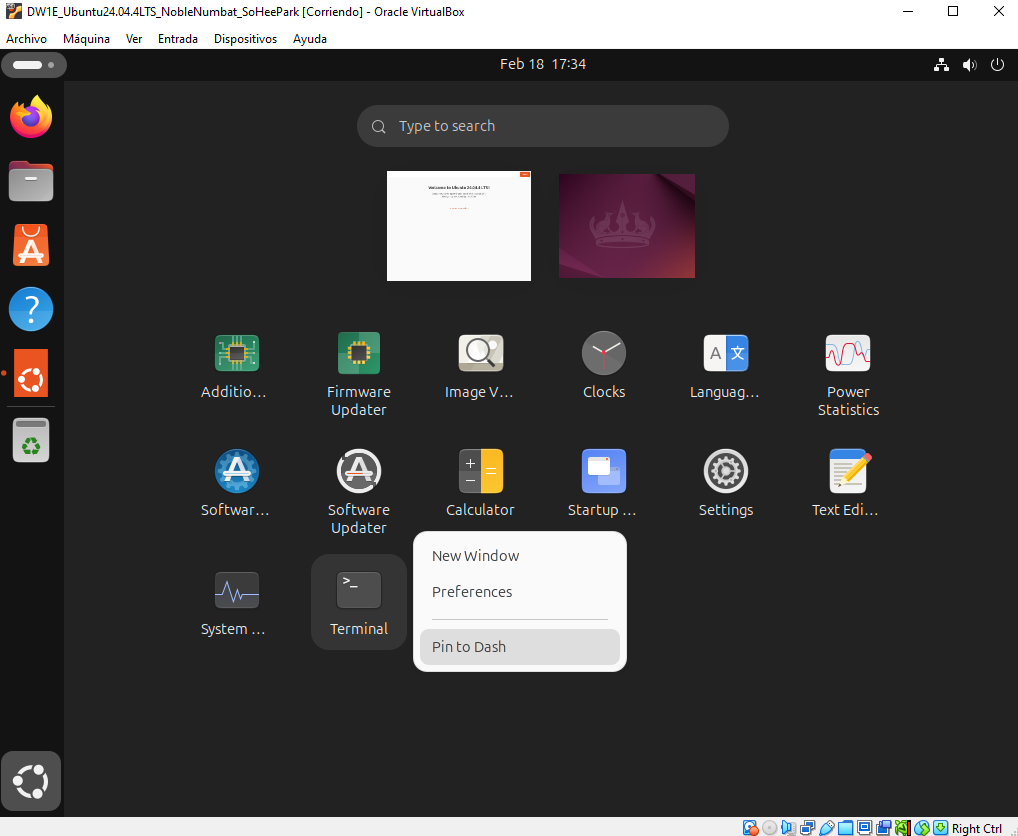1018x836 pixels.
Task: Click the VirtualBox recording status icon
Action: point(883,828)
